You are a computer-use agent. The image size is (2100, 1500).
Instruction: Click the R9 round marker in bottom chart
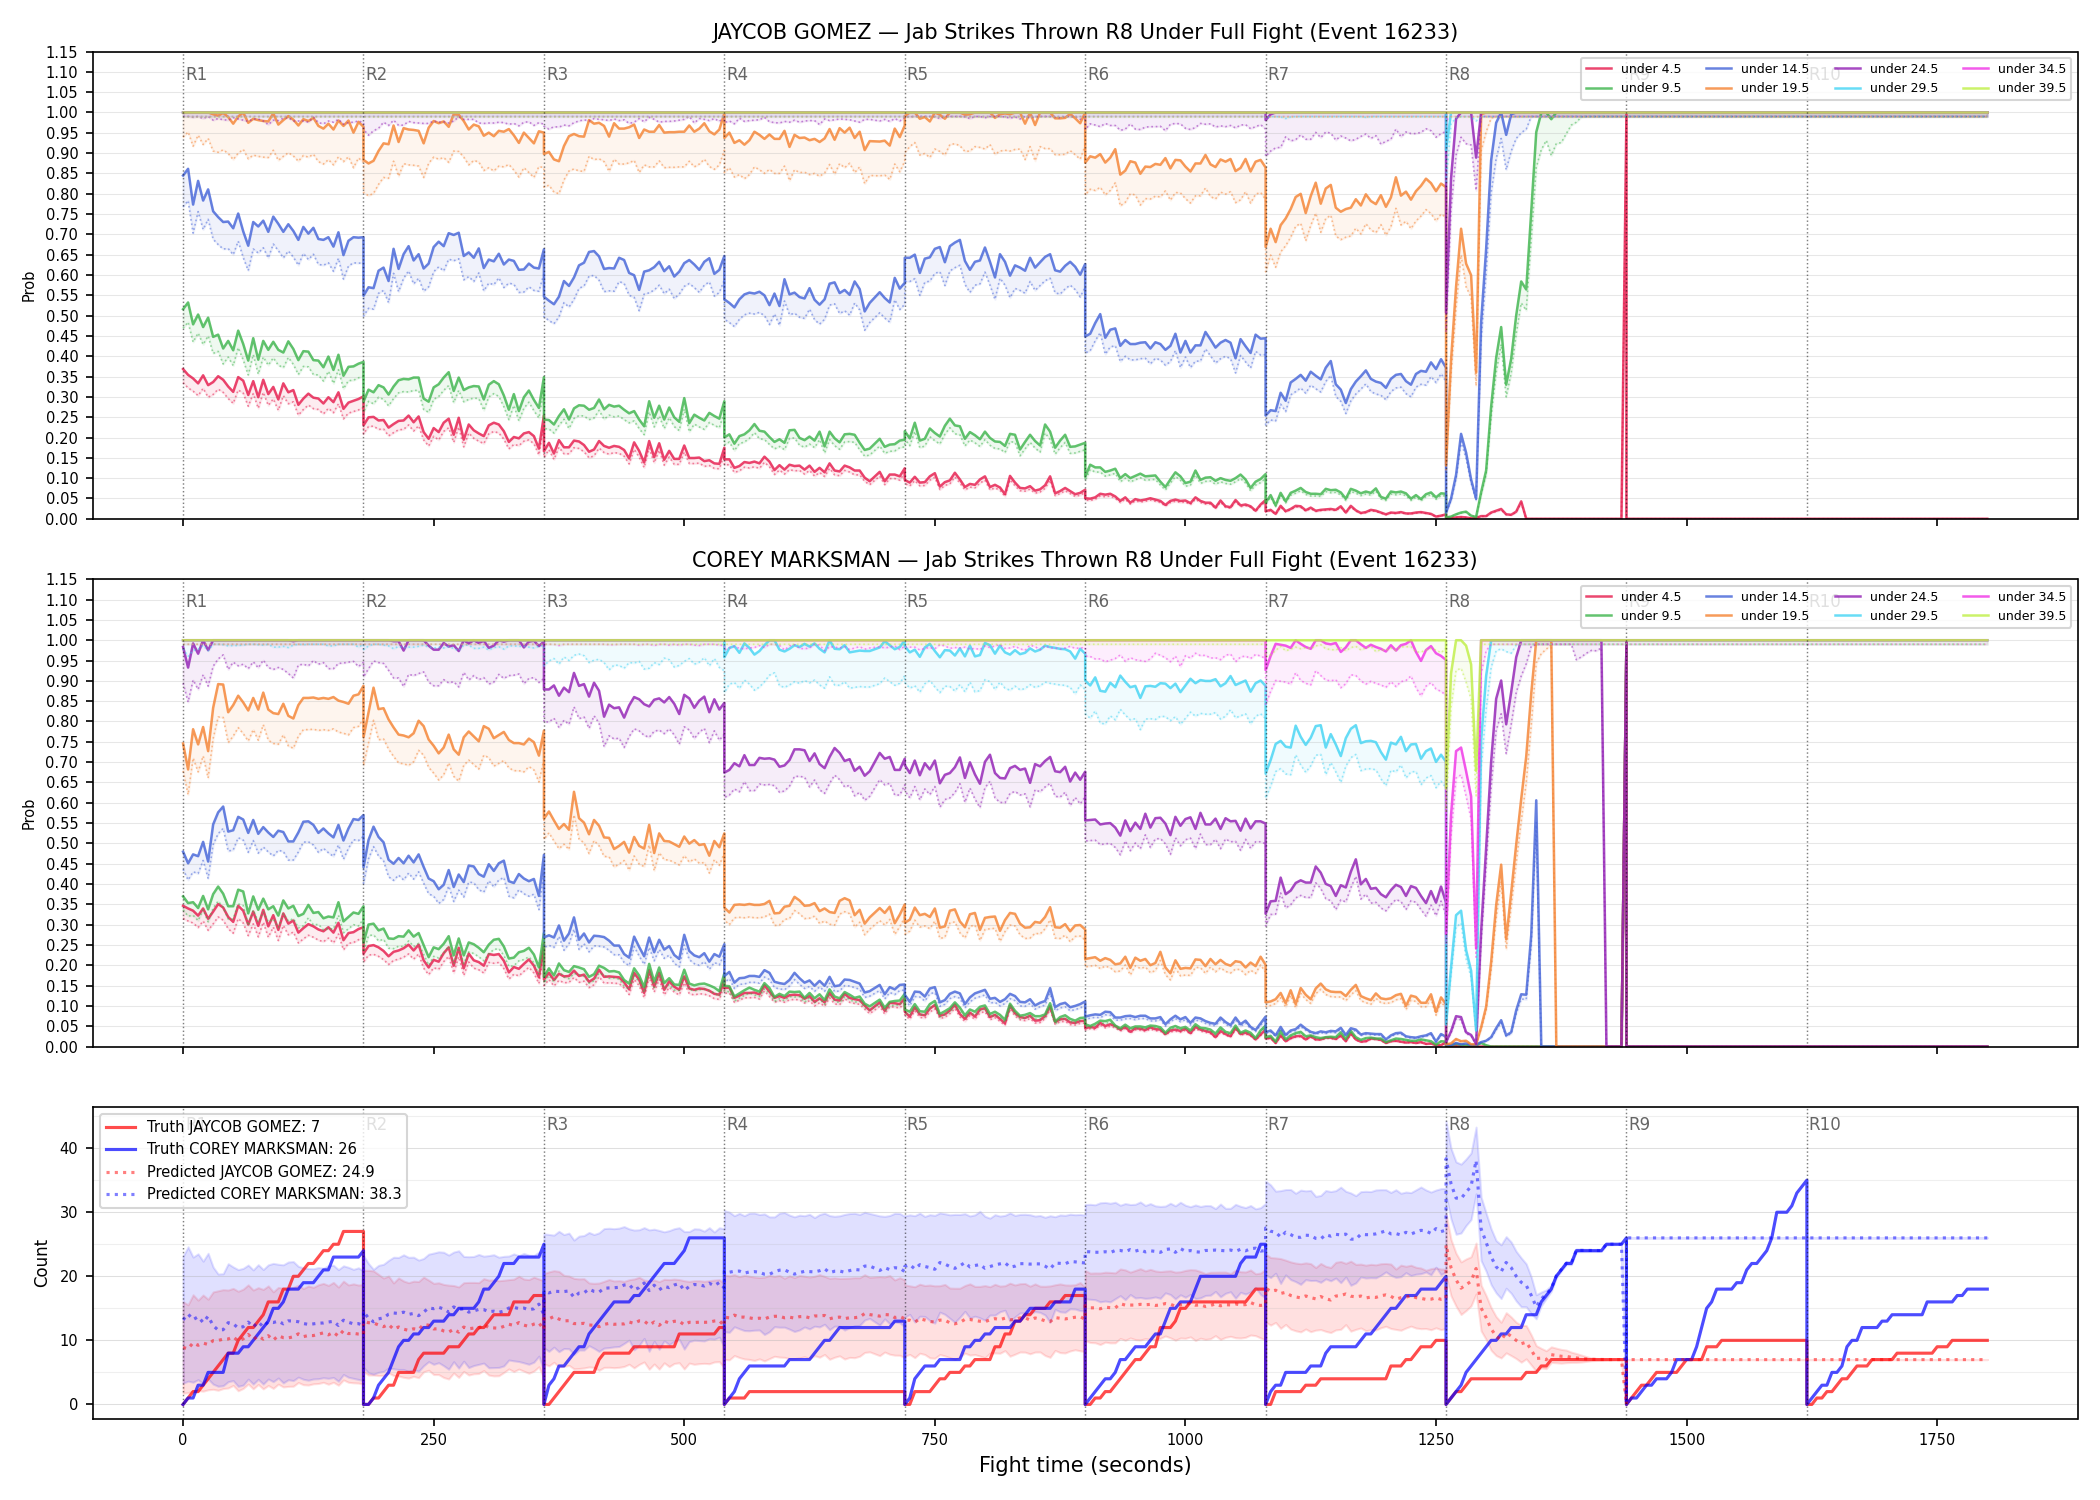click(1639, 1124)
